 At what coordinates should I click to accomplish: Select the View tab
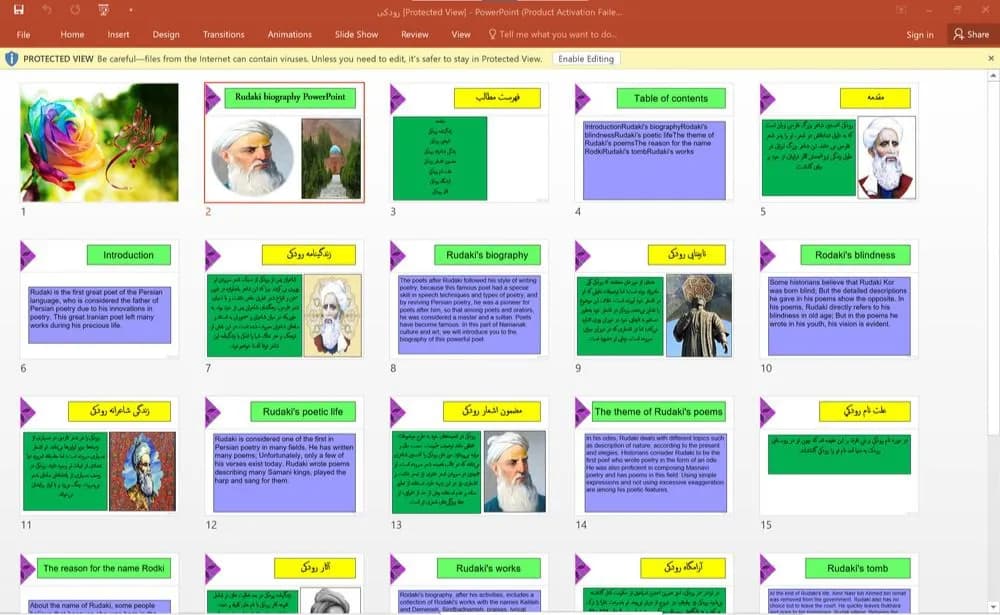(460, 34)
